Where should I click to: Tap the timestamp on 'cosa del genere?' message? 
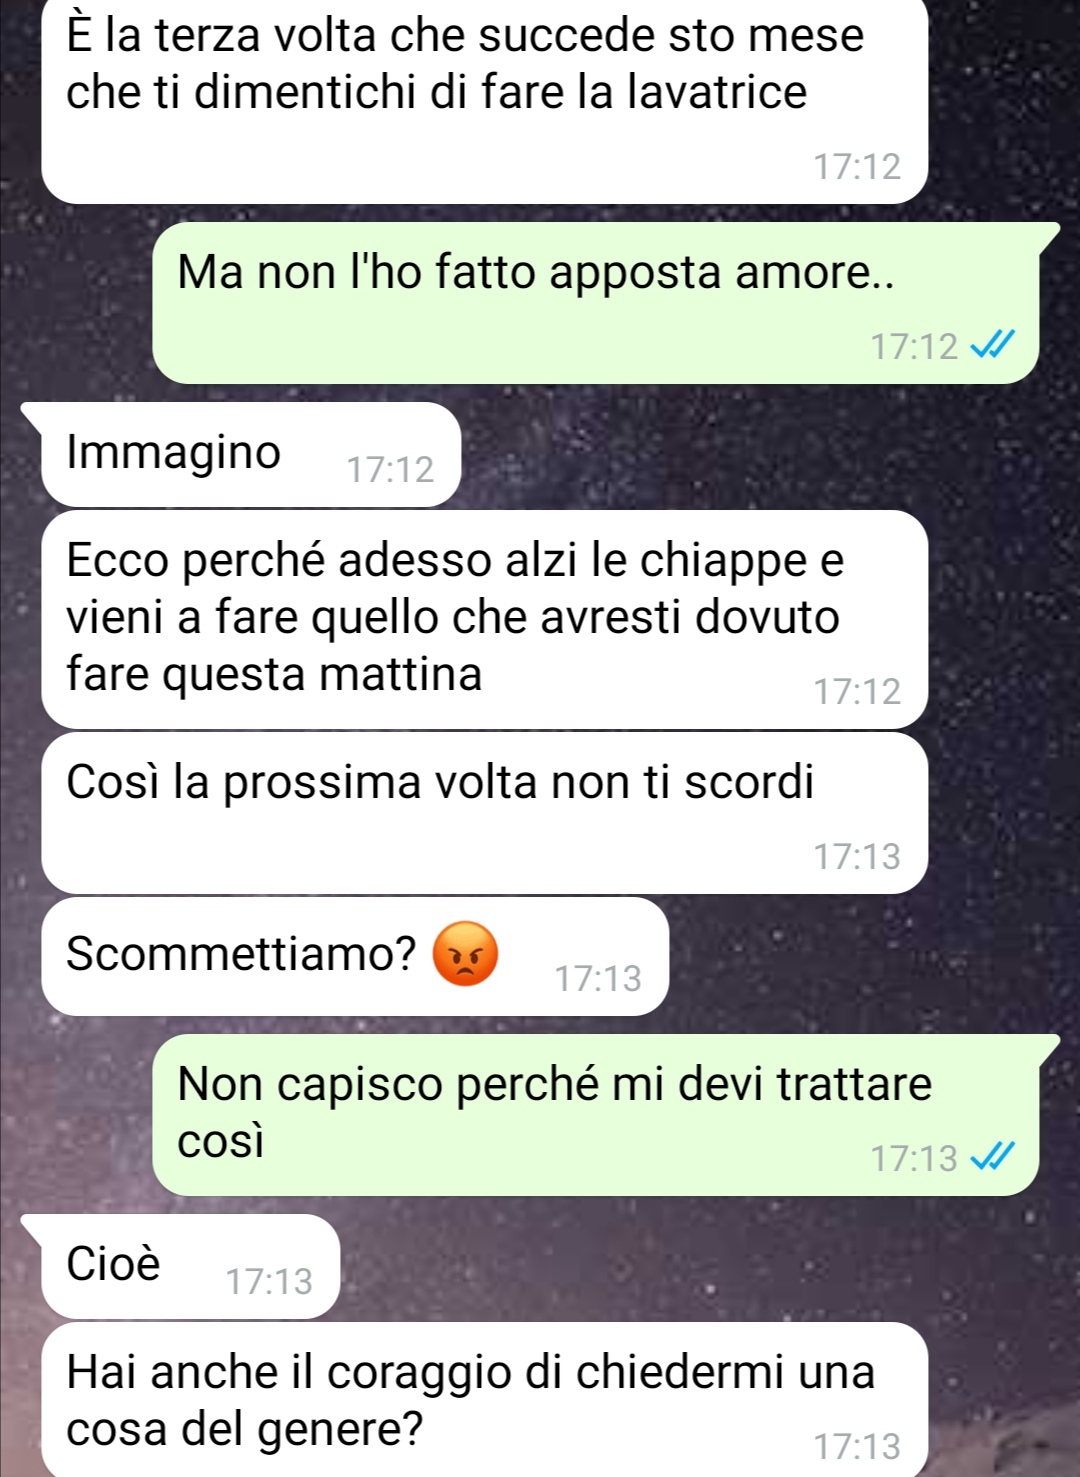point(857,1446)
